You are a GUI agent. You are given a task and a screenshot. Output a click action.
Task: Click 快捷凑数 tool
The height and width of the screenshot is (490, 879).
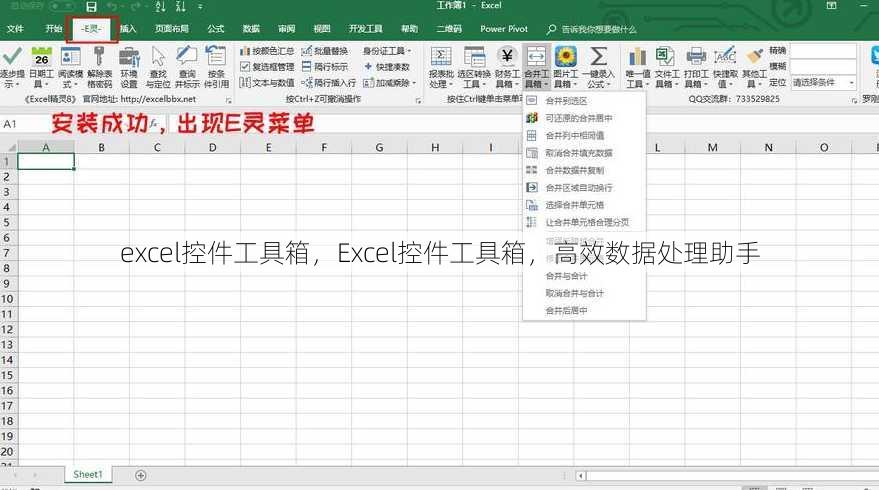click(x=387, y=67)
